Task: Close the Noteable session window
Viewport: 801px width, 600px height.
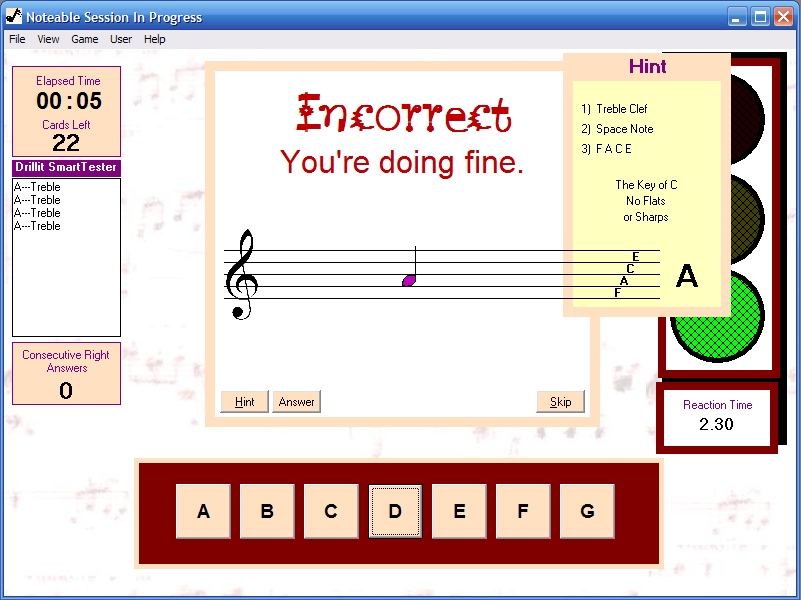Action: coord(784,17)
